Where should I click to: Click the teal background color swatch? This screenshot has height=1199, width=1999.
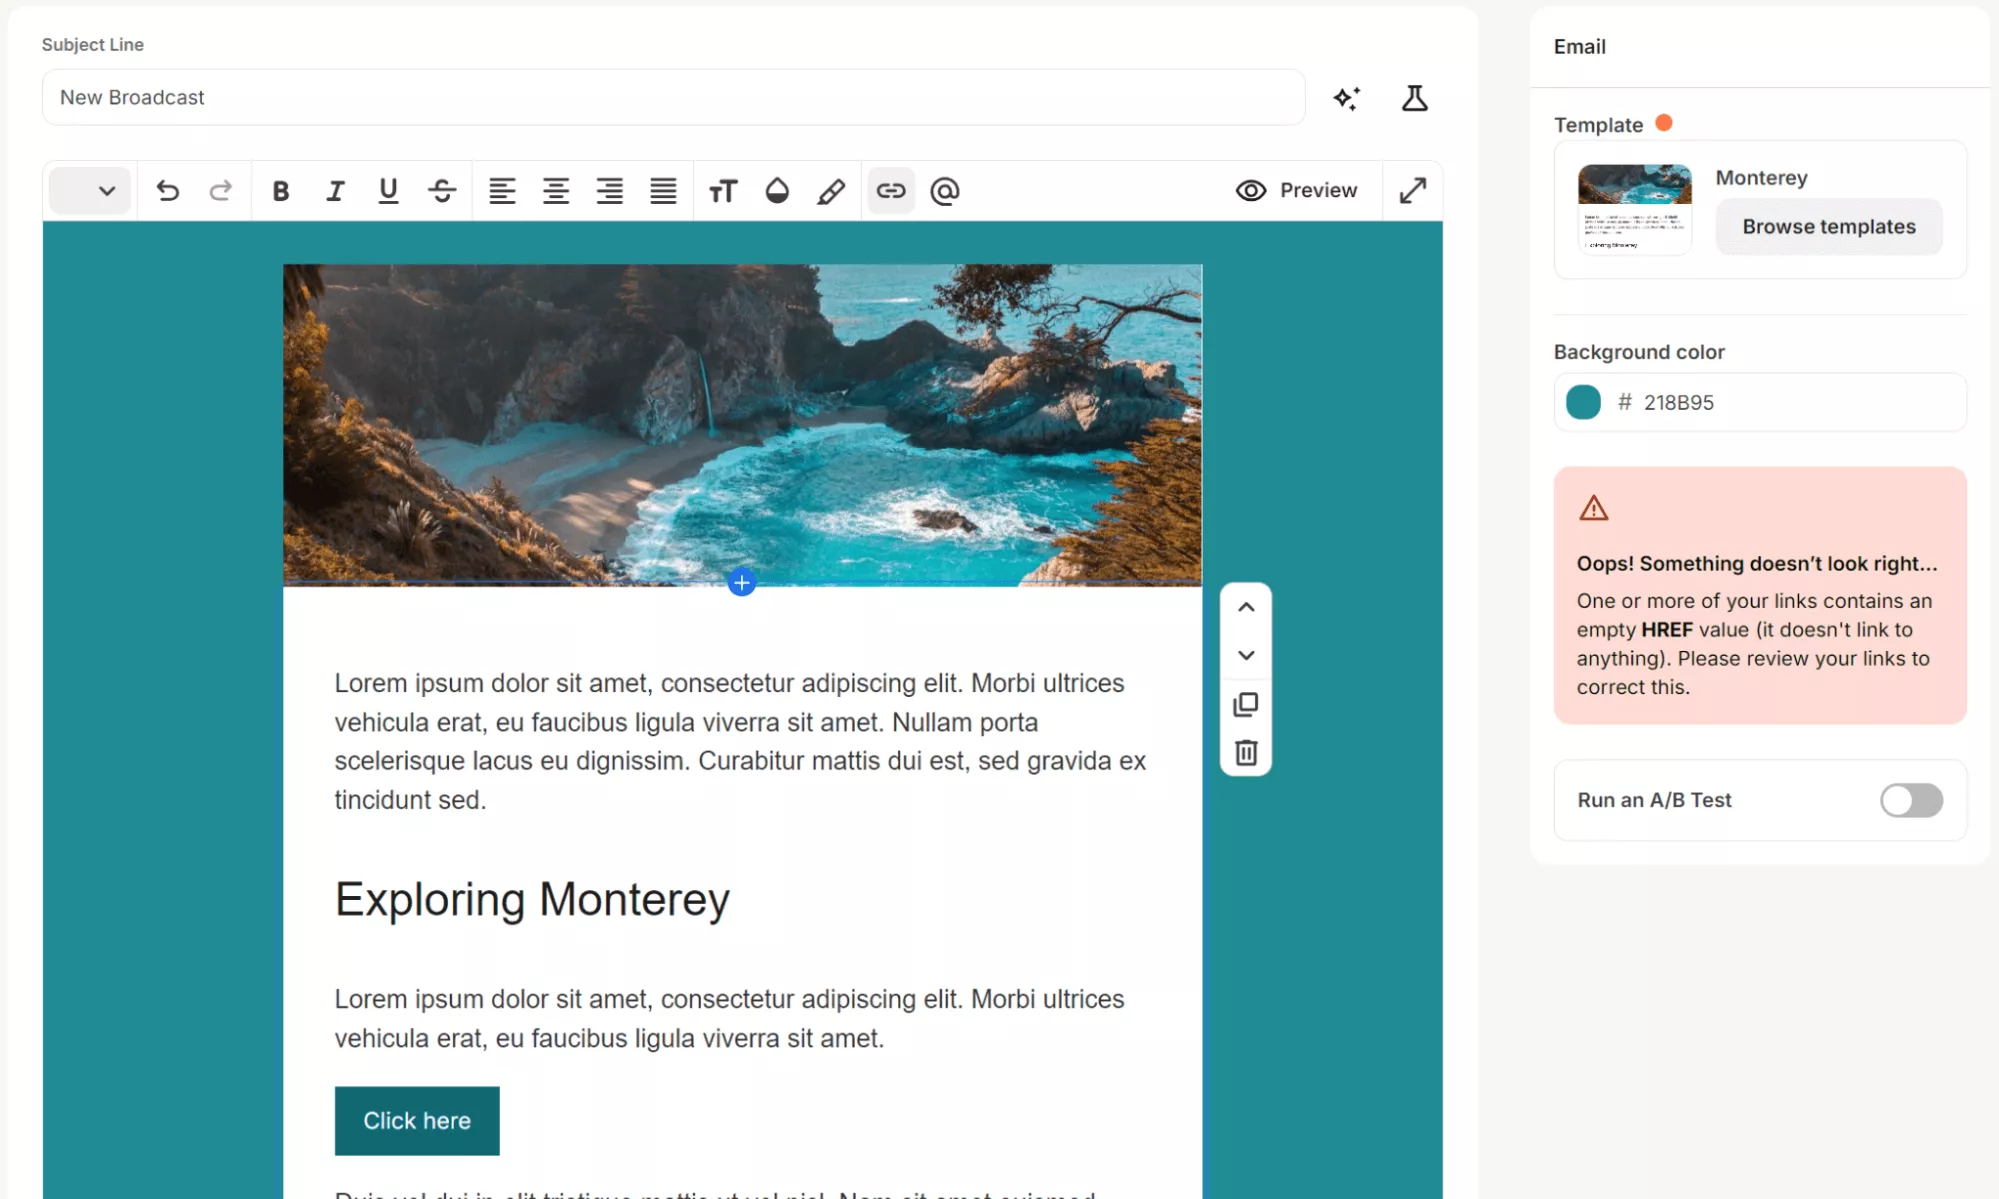[1583, 402]
